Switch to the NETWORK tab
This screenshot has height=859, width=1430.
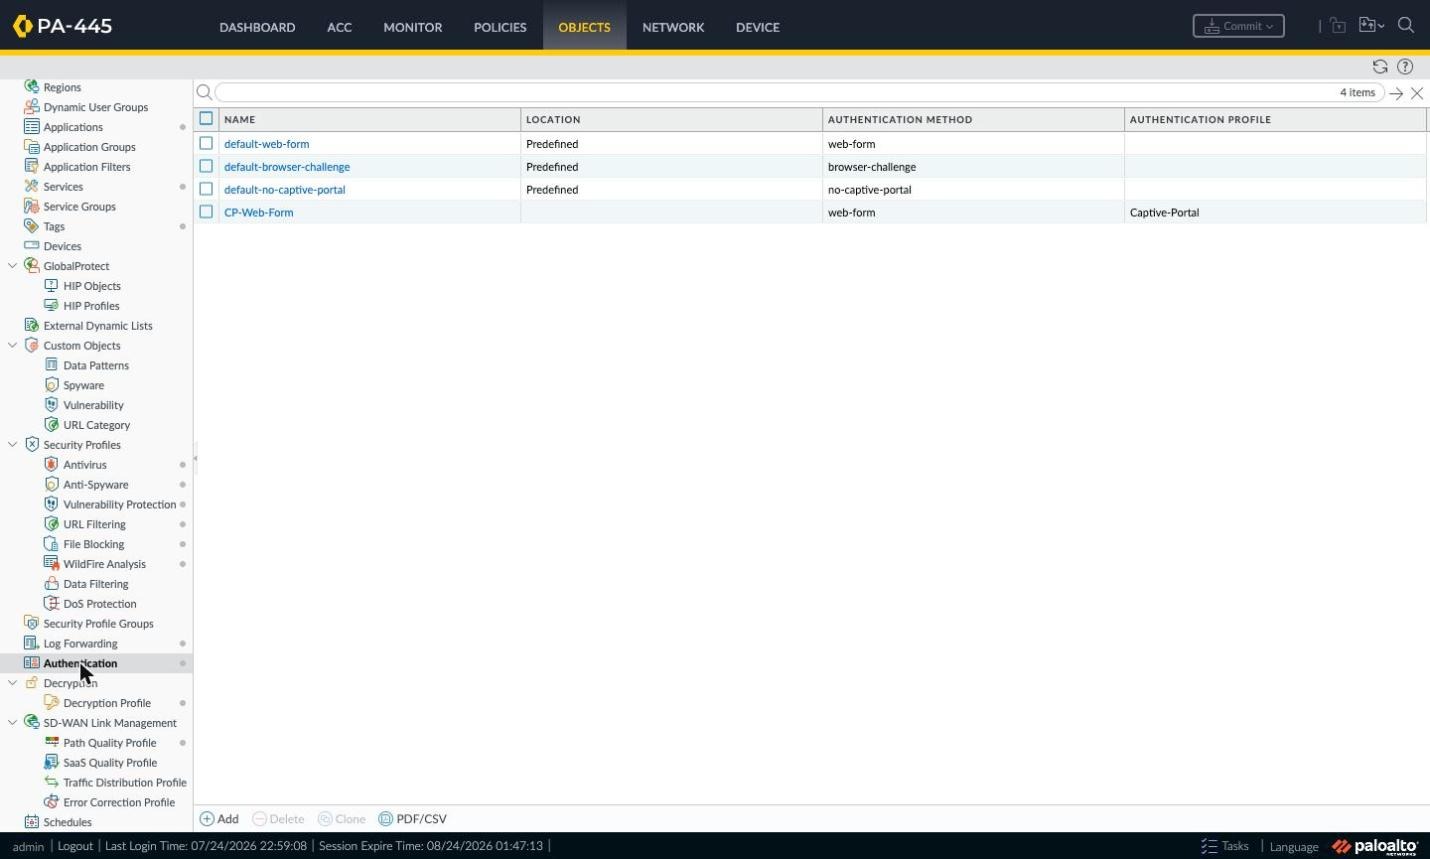pos(673,27)
